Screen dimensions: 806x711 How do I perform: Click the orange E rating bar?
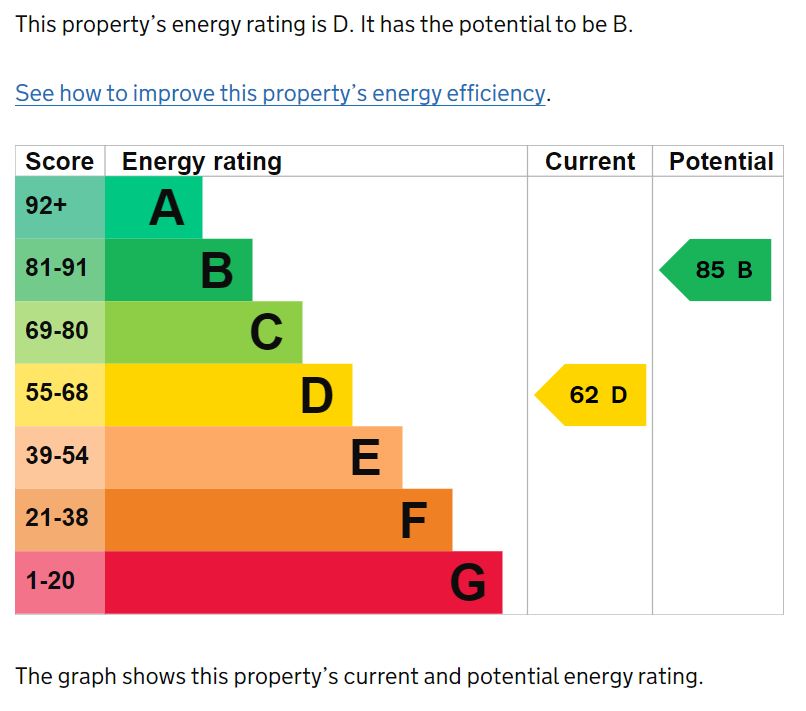254,458
